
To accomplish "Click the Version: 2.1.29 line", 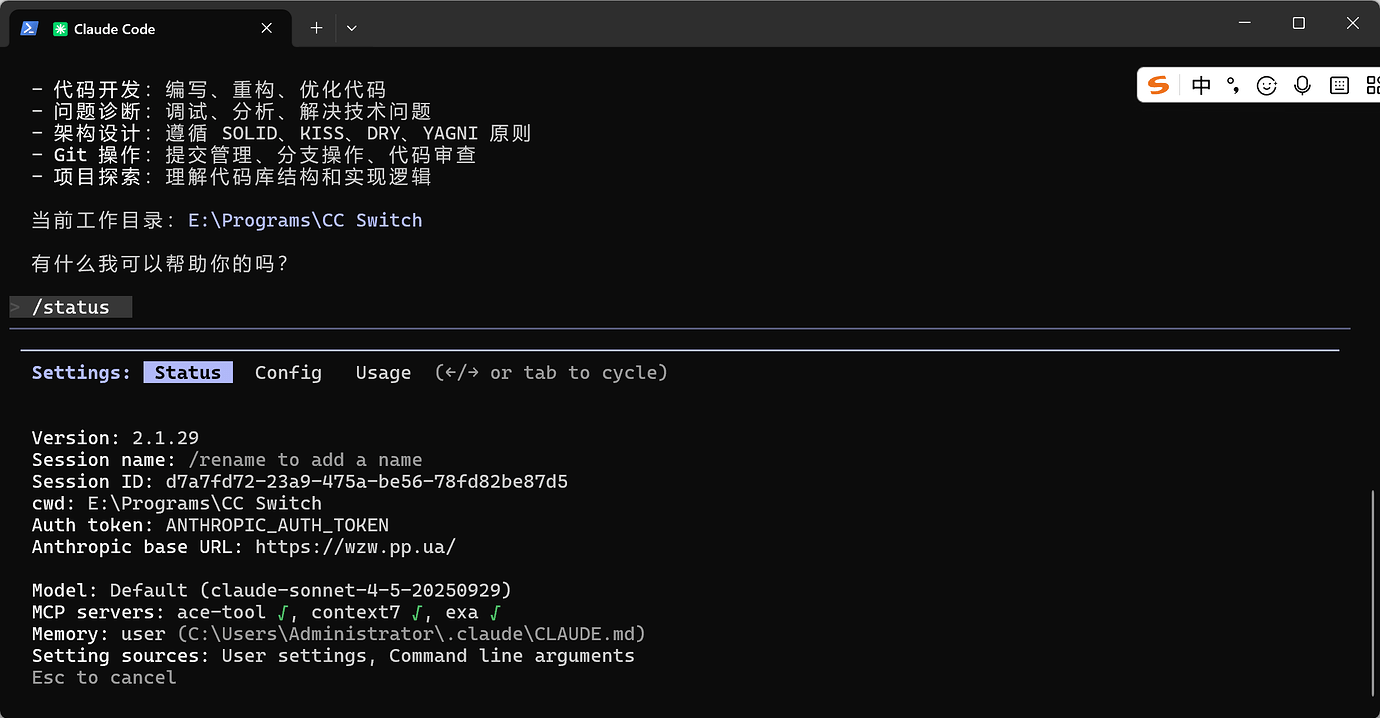I will click(115, 438).
